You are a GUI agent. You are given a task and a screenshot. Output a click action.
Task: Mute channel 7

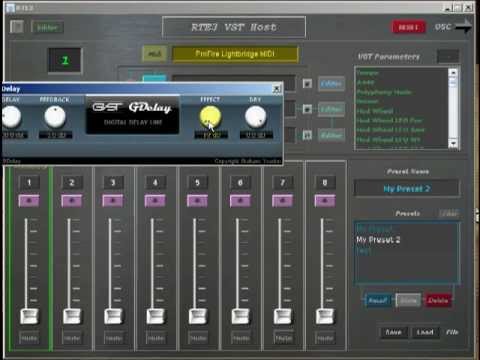283,338
